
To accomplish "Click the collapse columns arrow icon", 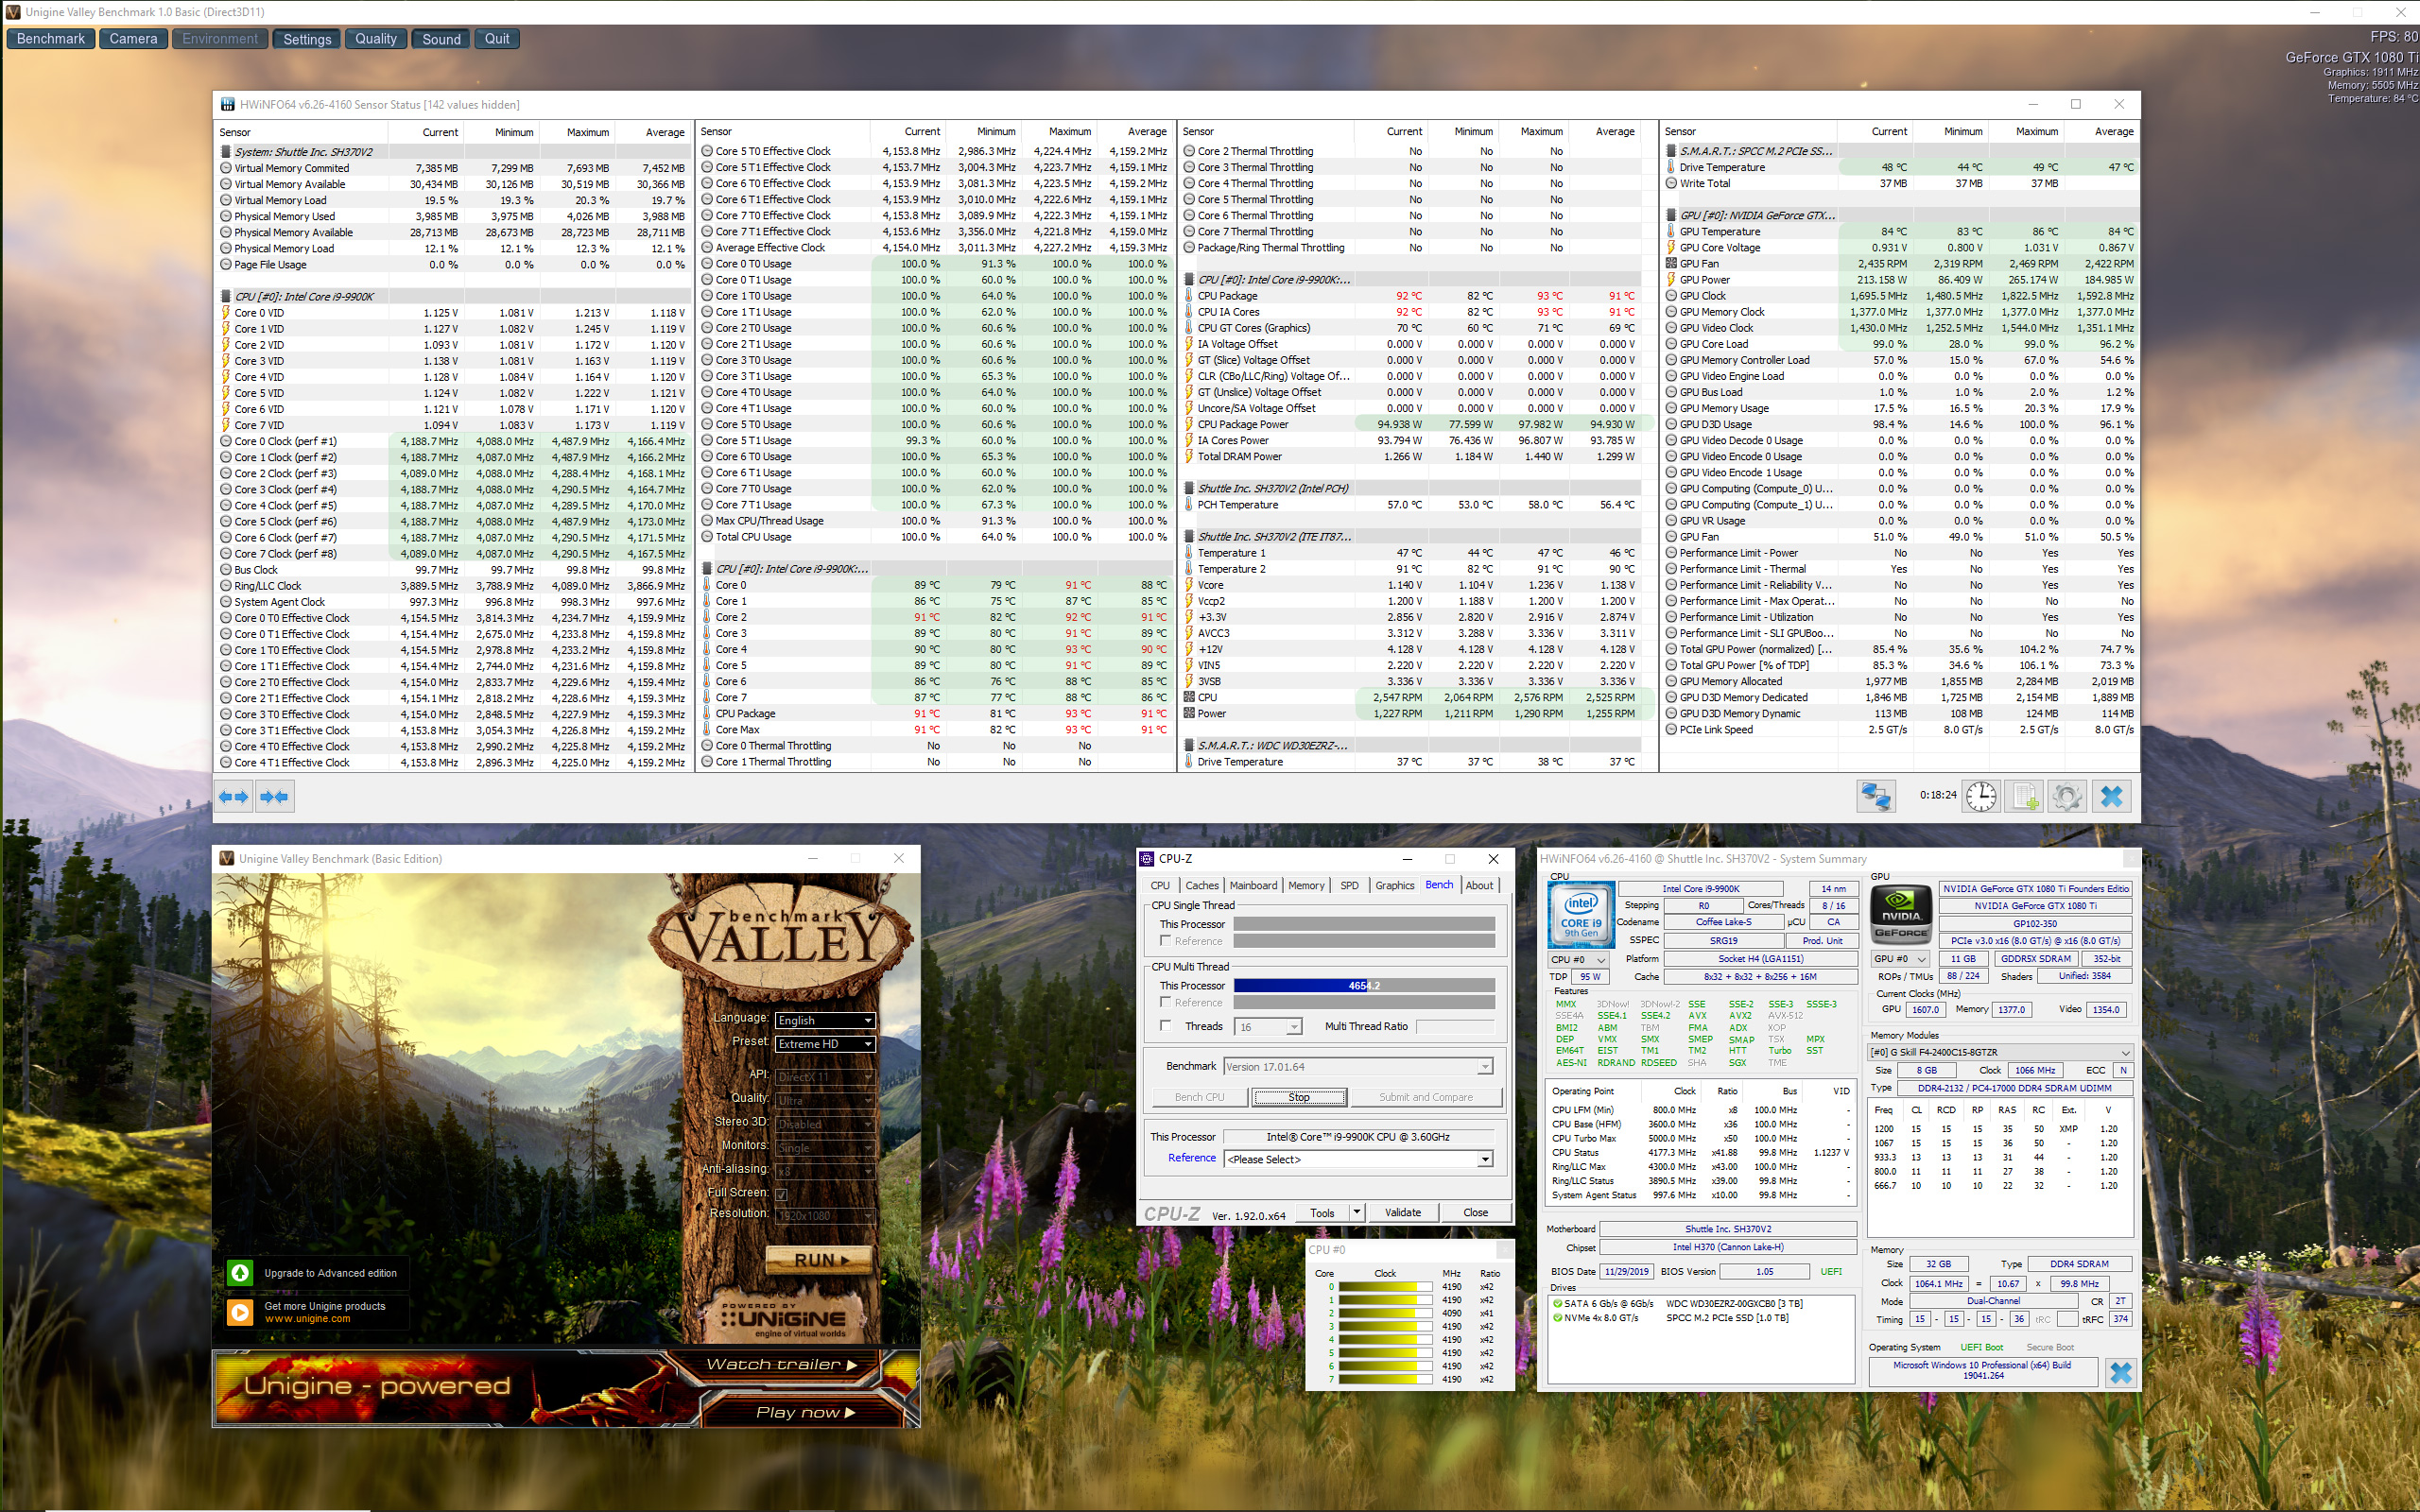I will coord(273,797).
